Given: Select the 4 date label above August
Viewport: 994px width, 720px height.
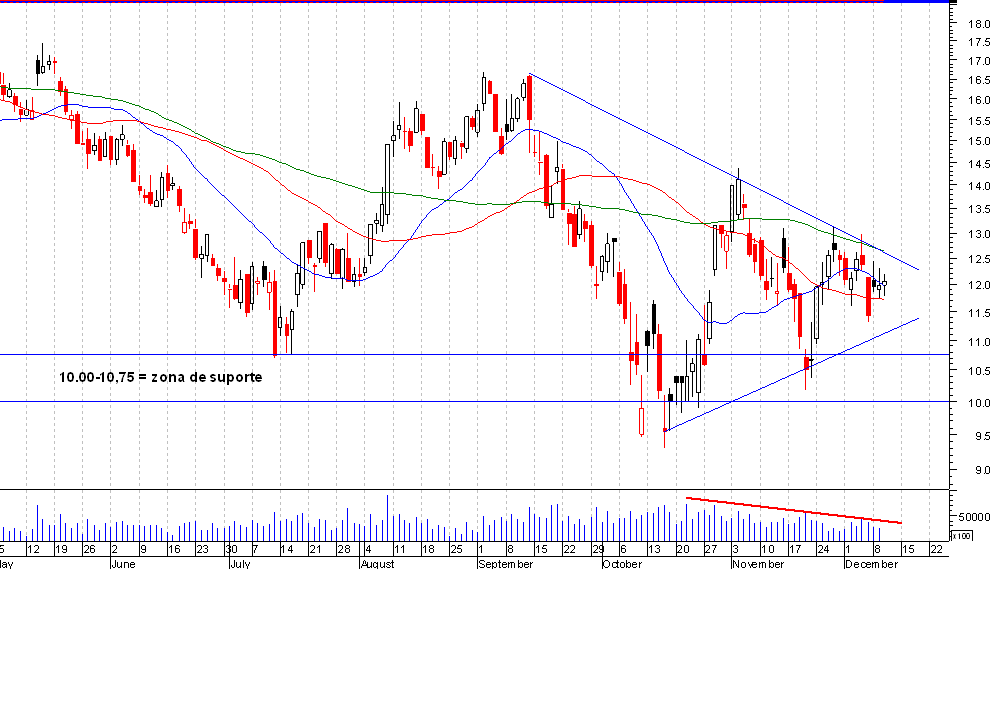Looking at the screenshot, I should click(x=369, y=550).
